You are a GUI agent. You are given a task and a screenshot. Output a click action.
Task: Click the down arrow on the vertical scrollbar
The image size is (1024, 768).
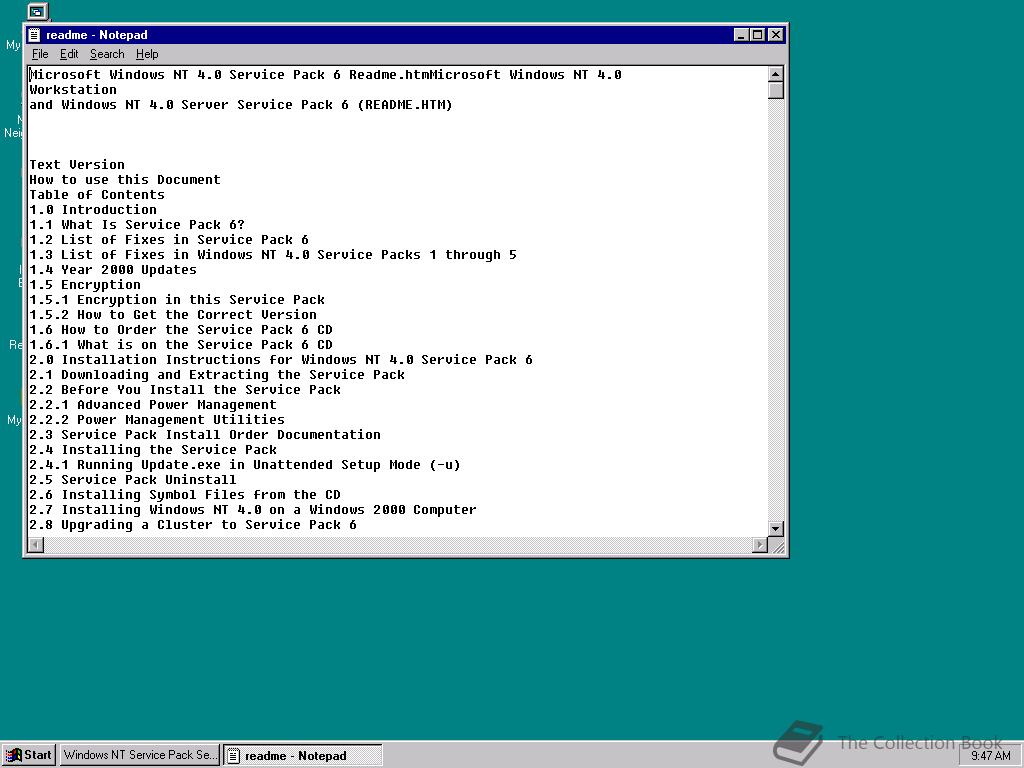774,529
